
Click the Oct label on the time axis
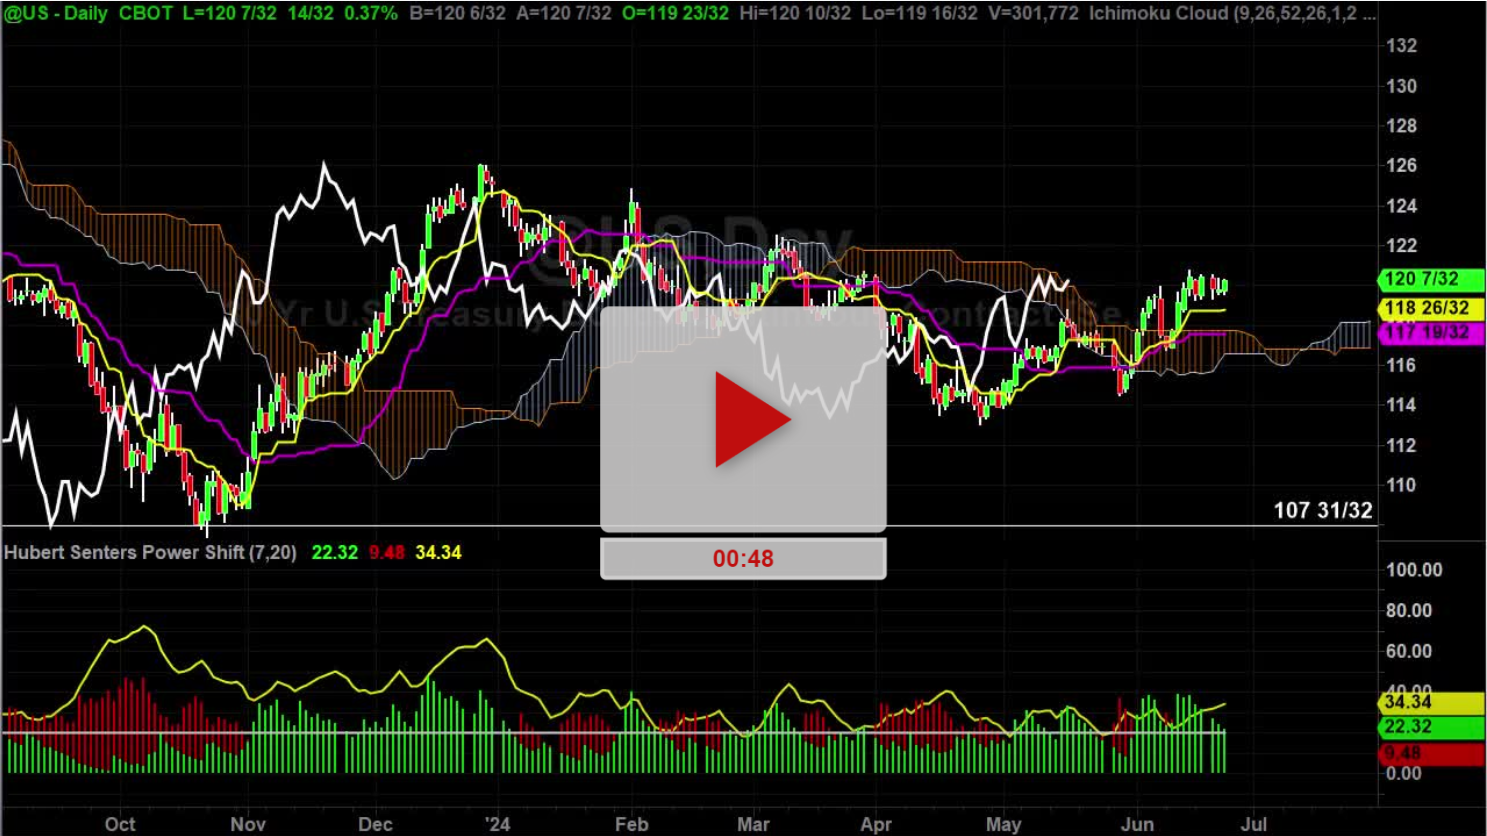[x=120, y=824]
